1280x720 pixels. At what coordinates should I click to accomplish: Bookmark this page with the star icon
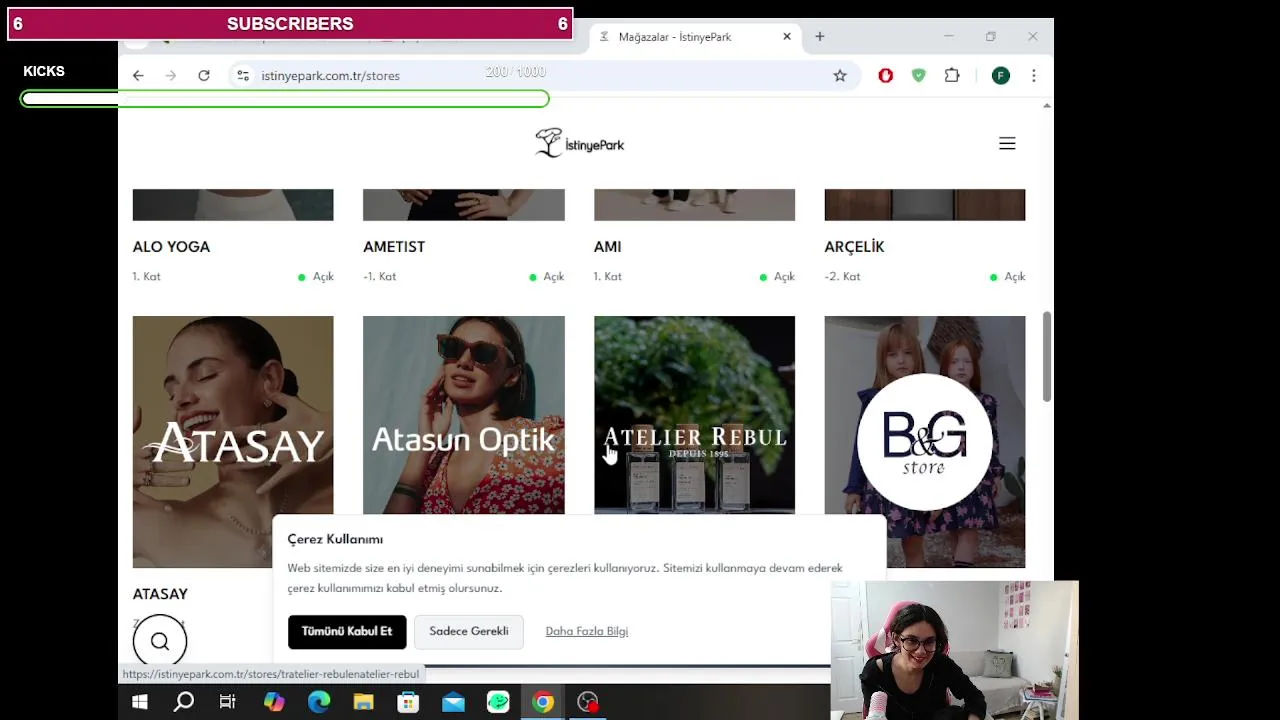point(840,75)
